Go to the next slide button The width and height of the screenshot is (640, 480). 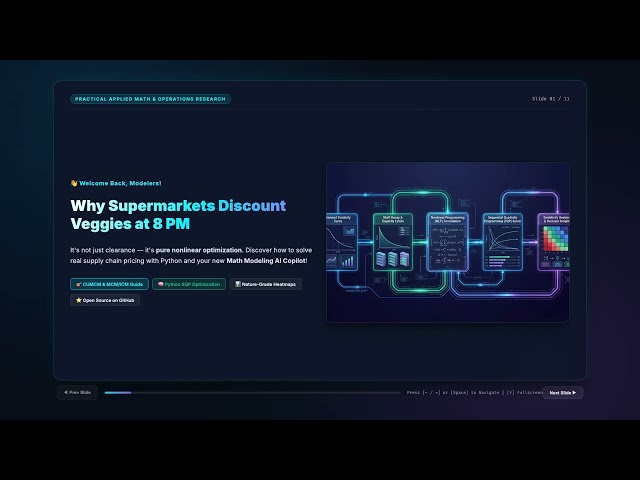tap(562, 393)
